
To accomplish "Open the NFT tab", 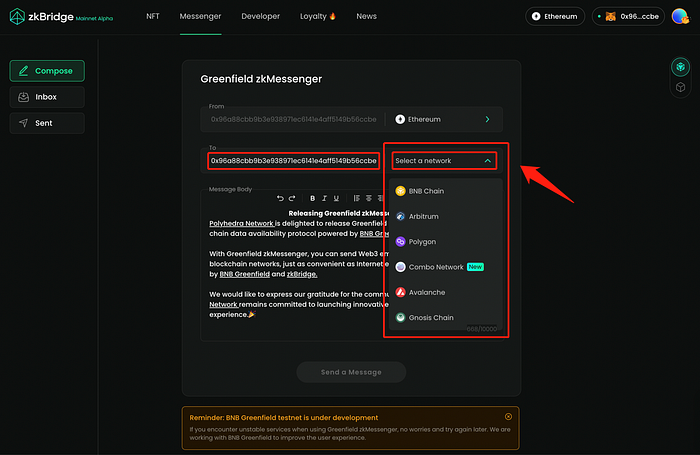I will coord(153,16).
